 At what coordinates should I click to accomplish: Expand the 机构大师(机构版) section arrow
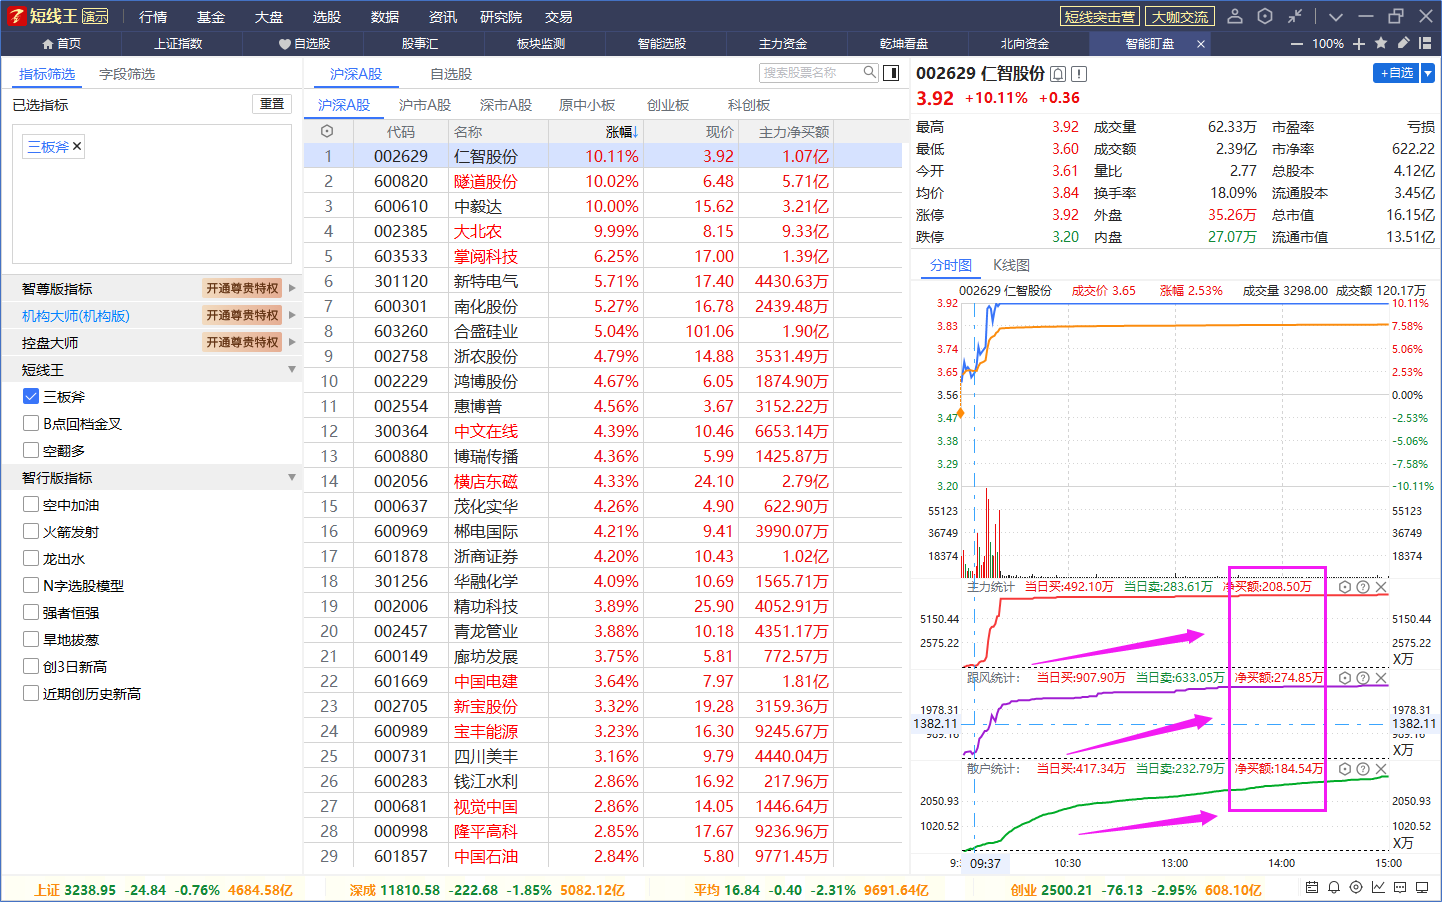pos(292,315)
